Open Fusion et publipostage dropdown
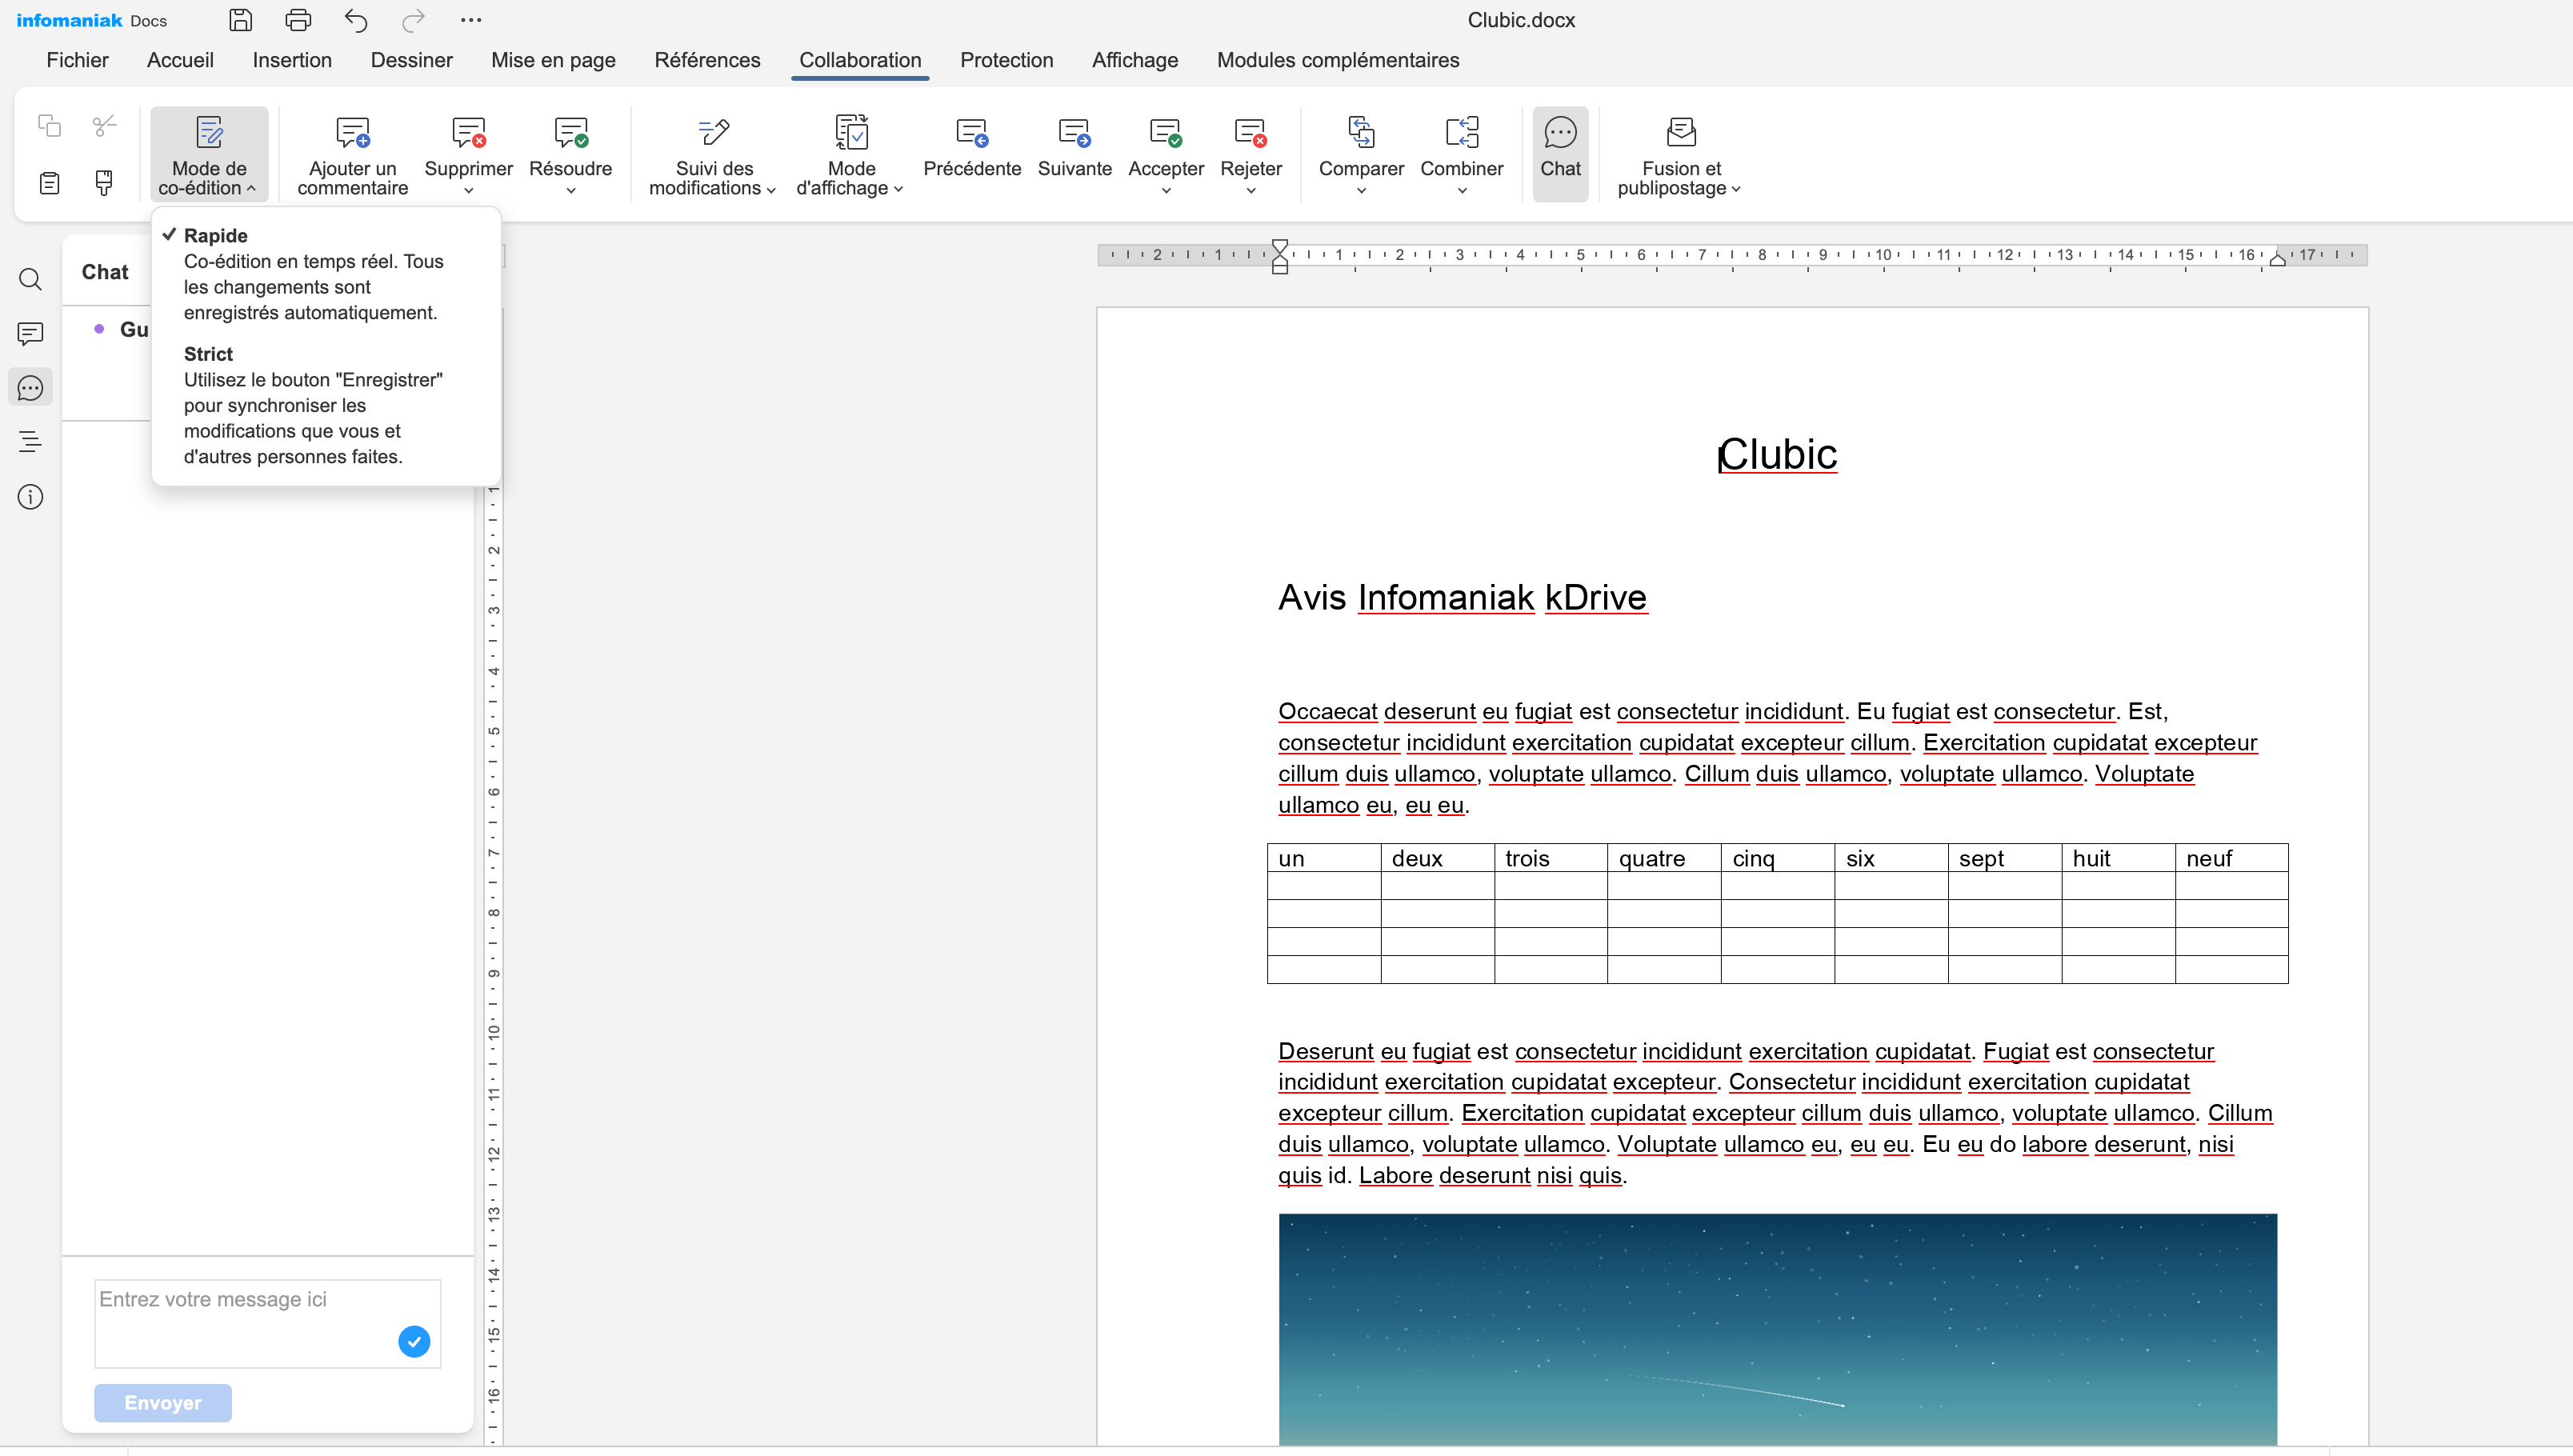Image resolution: width=2573 pixels, height=1456 pixels. coord(1680,155)
